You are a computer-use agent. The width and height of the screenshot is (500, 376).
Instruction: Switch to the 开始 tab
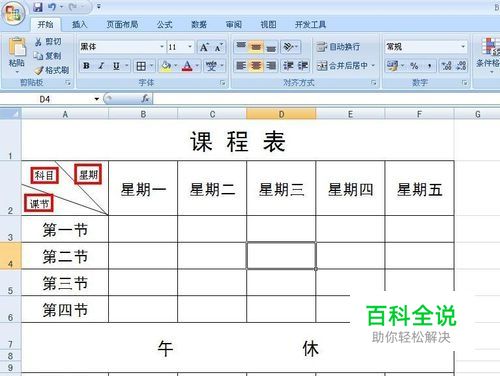click(x=45, y=24)
